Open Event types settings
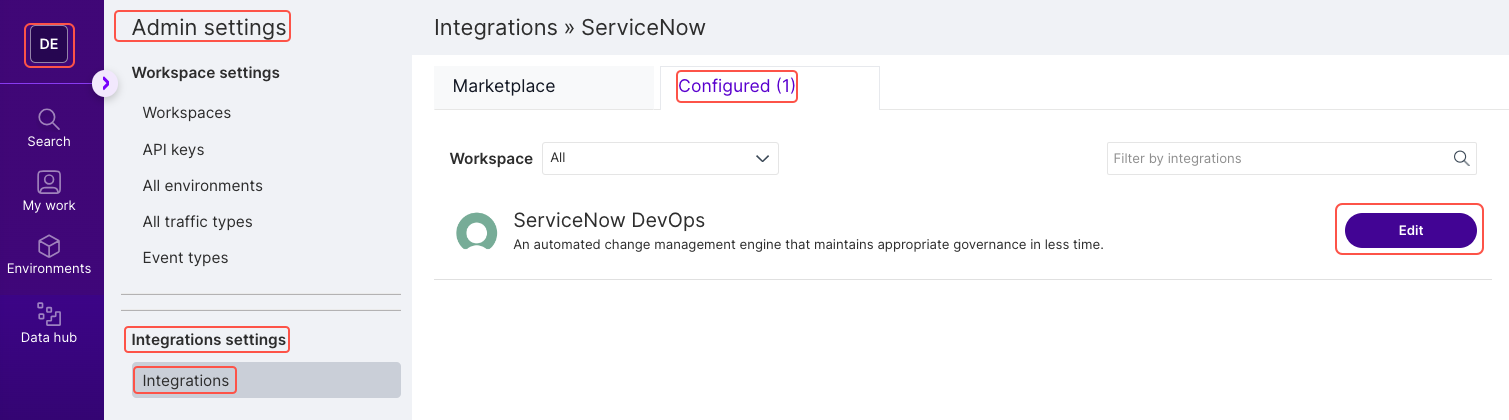 pos(185,258)
